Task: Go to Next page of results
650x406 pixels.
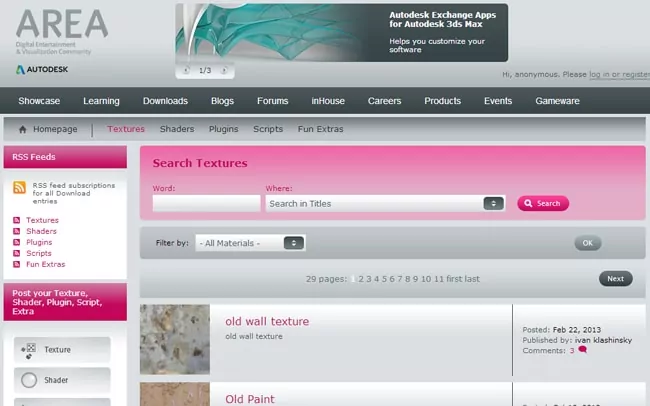Action: click(615, 279)
